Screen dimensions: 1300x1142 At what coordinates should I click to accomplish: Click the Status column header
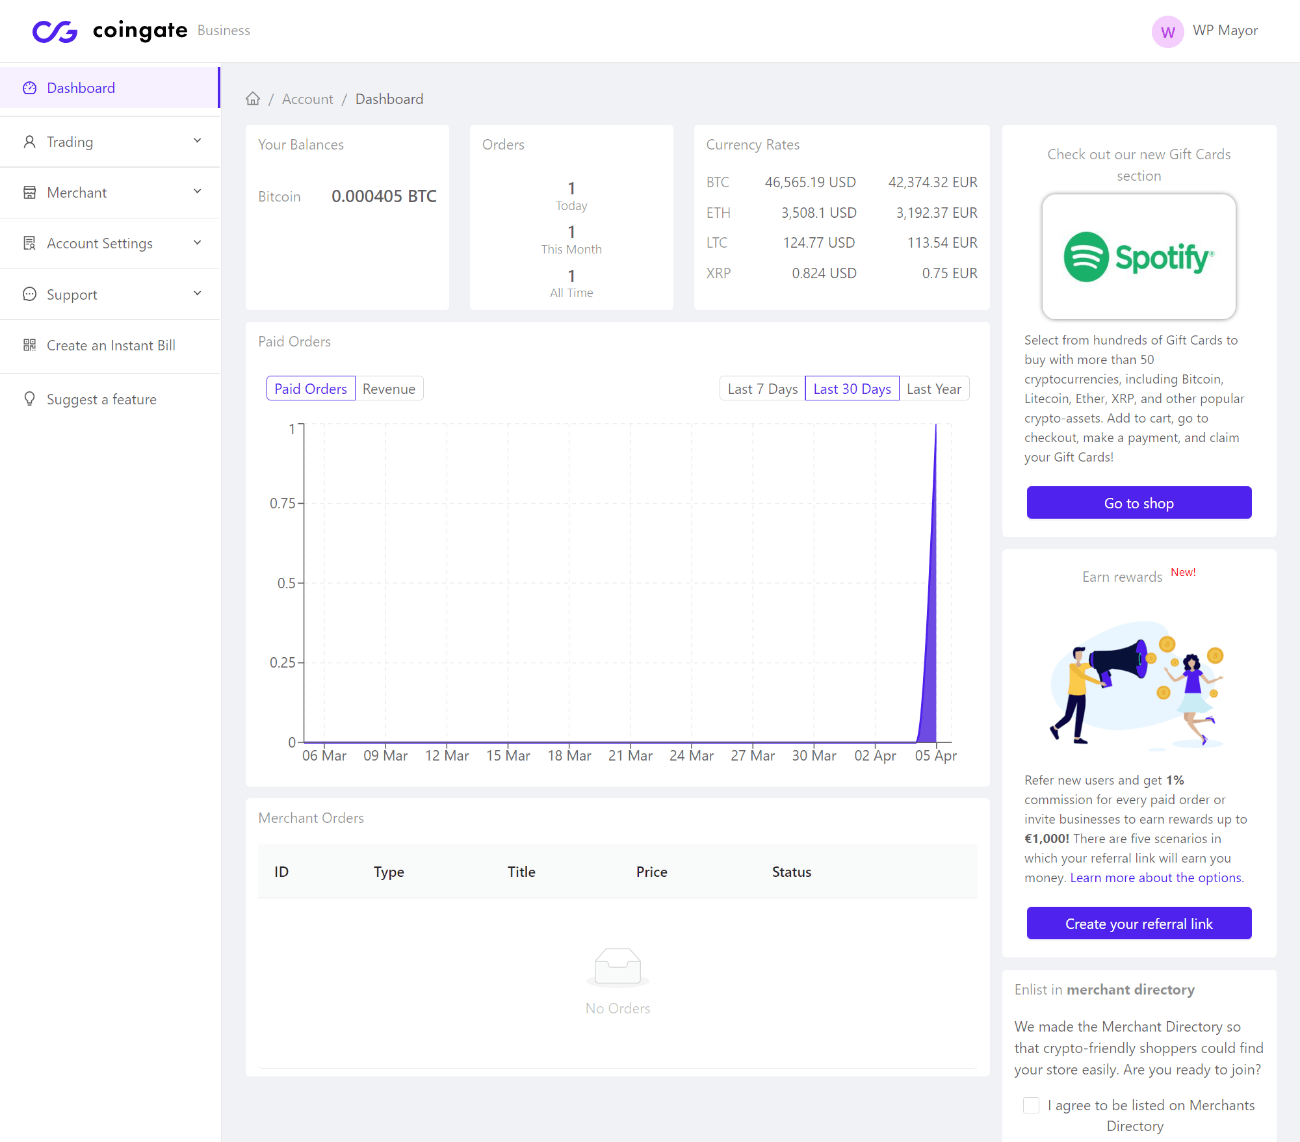(x=791, y=872)
